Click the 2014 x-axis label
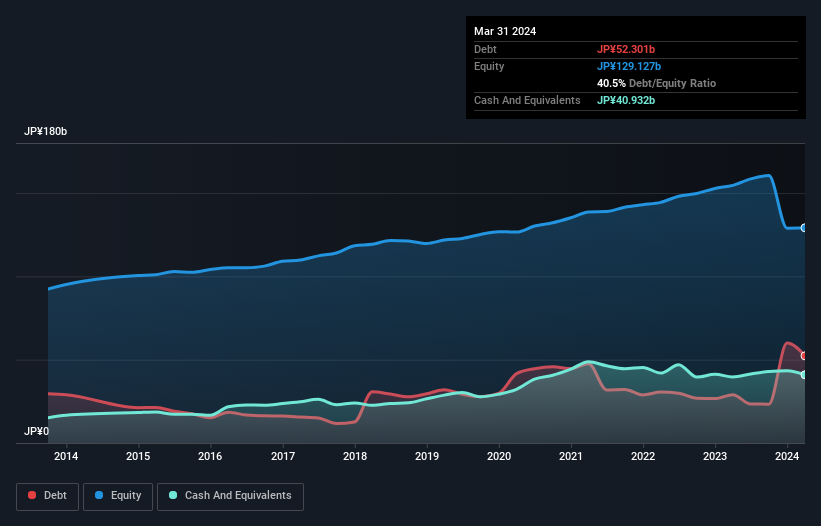The height and width of the screenshot is (526, 821). point(66,456)
